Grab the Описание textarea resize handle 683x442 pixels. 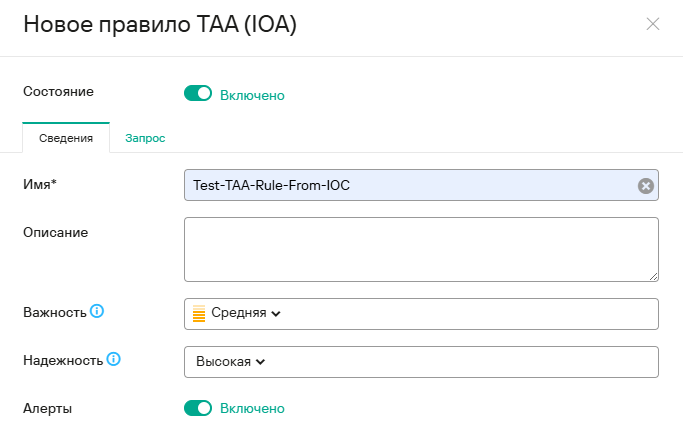point(653,275)
